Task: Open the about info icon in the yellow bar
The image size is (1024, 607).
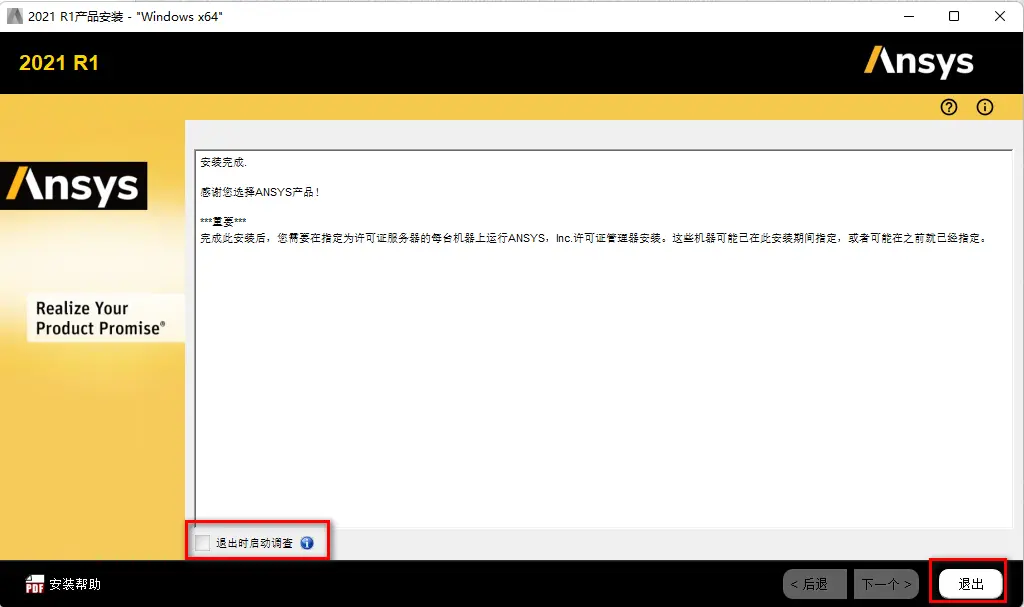Action: 984,107
